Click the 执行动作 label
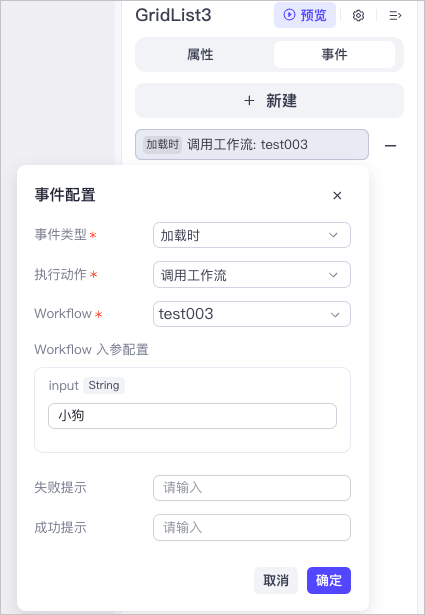The image size is (425, 615). [x=60, y=275]
